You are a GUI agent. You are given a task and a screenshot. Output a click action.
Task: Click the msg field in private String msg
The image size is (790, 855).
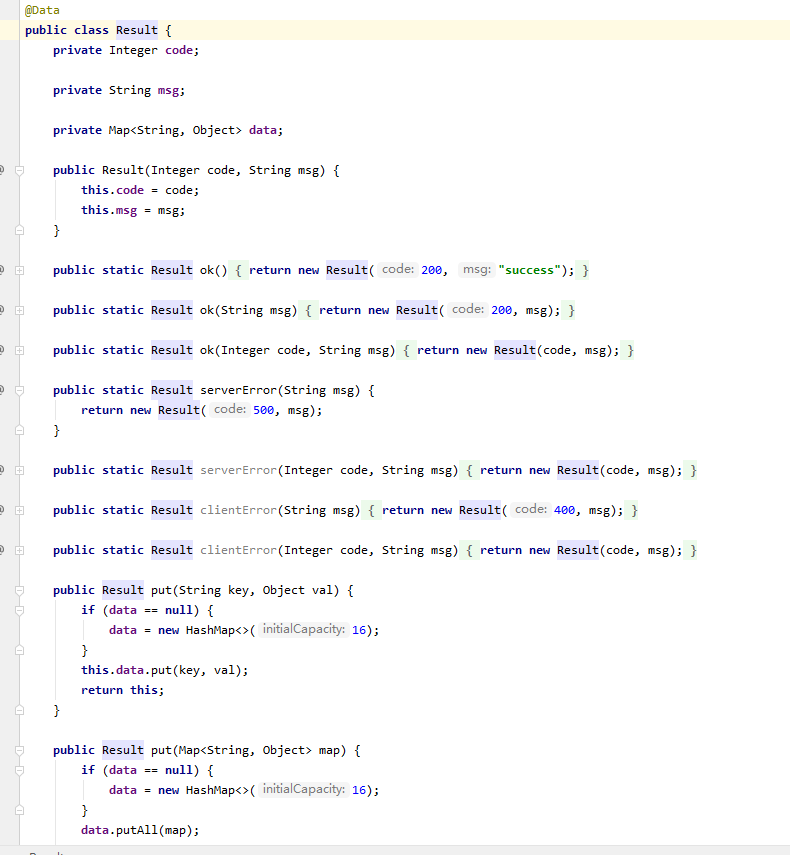pyautogui.click(x=168, y=90)
